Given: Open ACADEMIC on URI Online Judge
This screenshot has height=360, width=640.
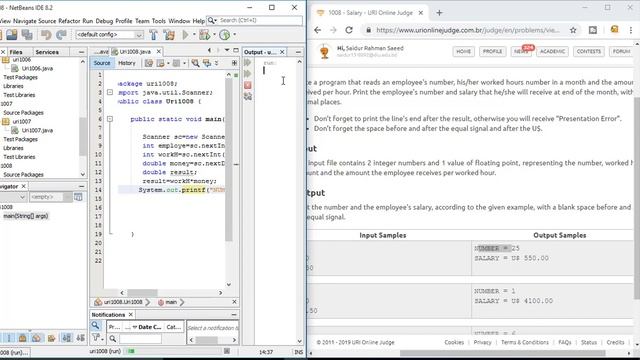Looking at the screenshot, I should [x=552, y=51].
